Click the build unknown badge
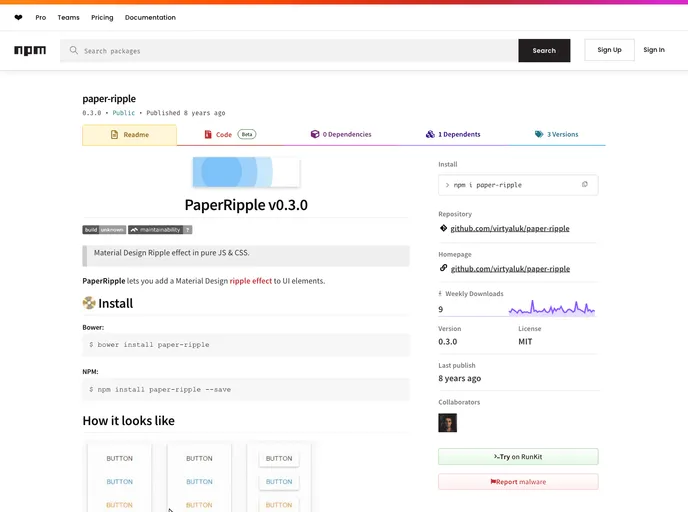The image size is (688, 512). (x=104, y=229)
